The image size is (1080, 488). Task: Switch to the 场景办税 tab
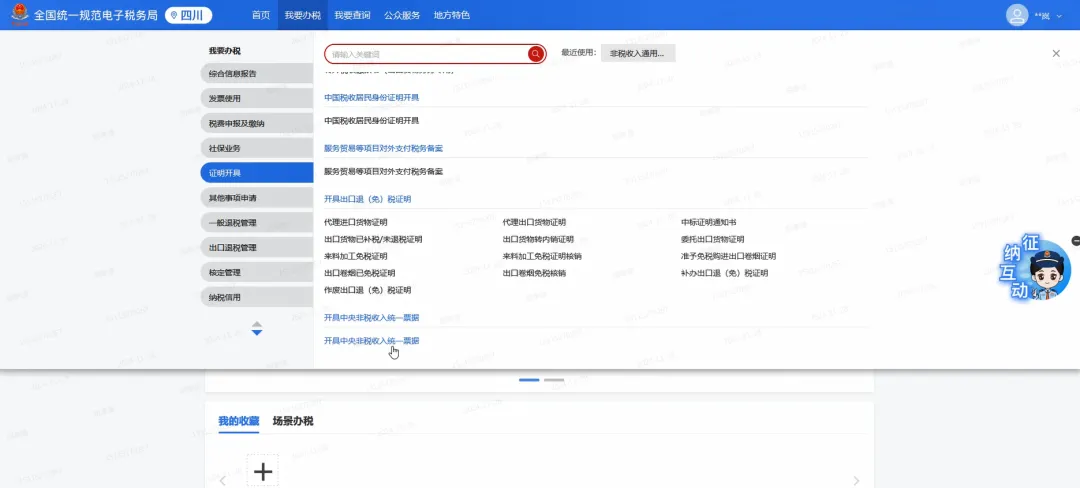[x=293, y=421]
